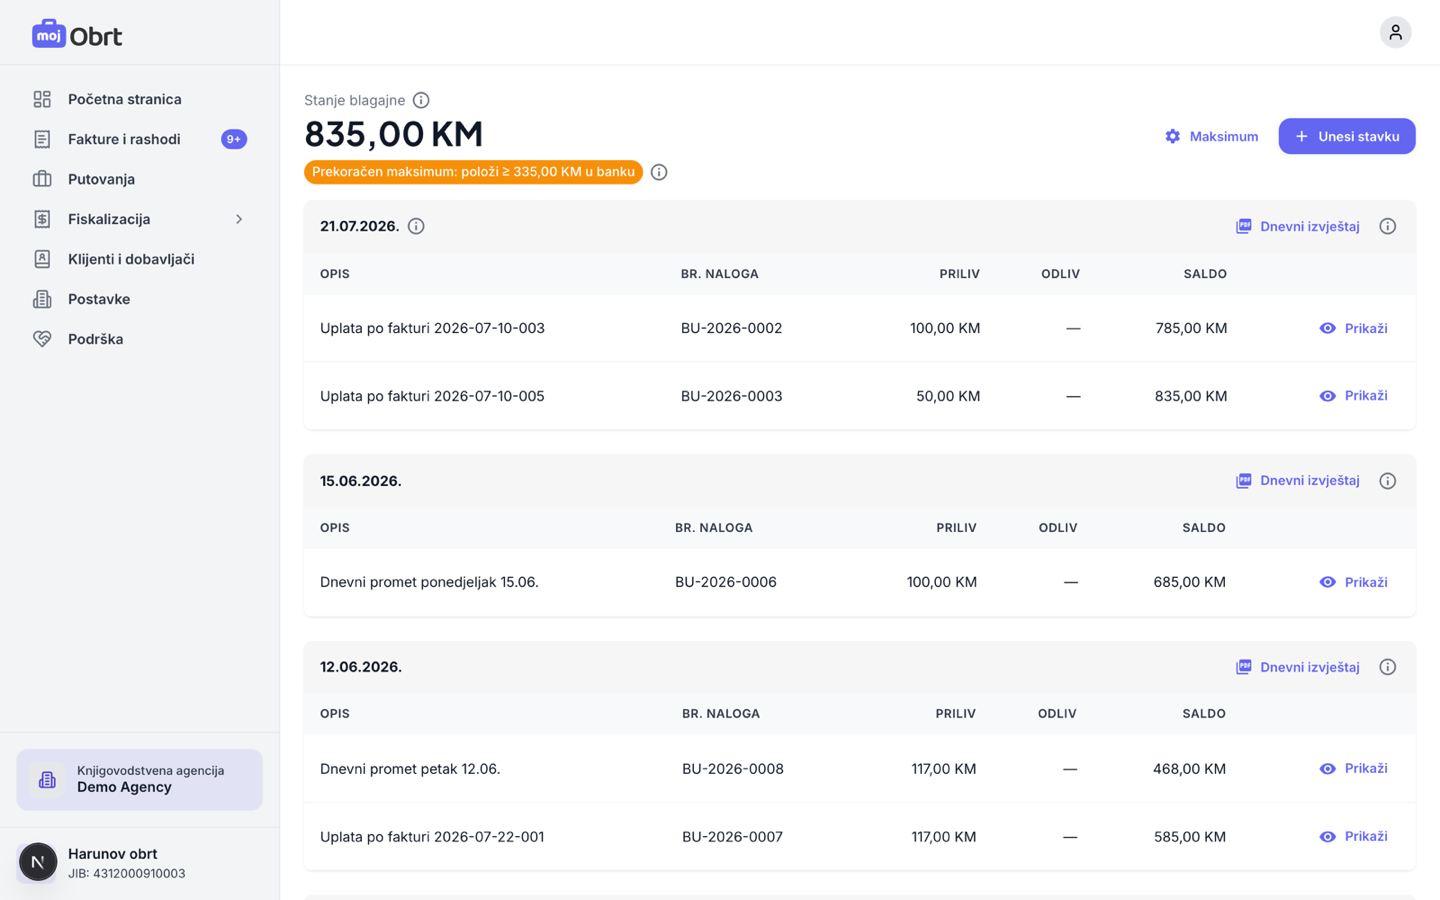Image resolution: width=1440 pixels, height=900 pixels.
Task: Show entry BU-2026-0007 via Prikaži
Action: tap(1353, 836)
